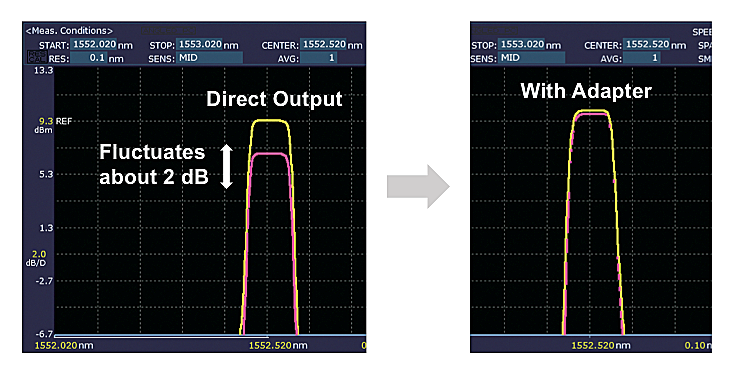Click the AVG value 1 in left panel
Image resolution: width=736 pixels, height=374 pixels.
pyautogui.click(x=319, y=58)
